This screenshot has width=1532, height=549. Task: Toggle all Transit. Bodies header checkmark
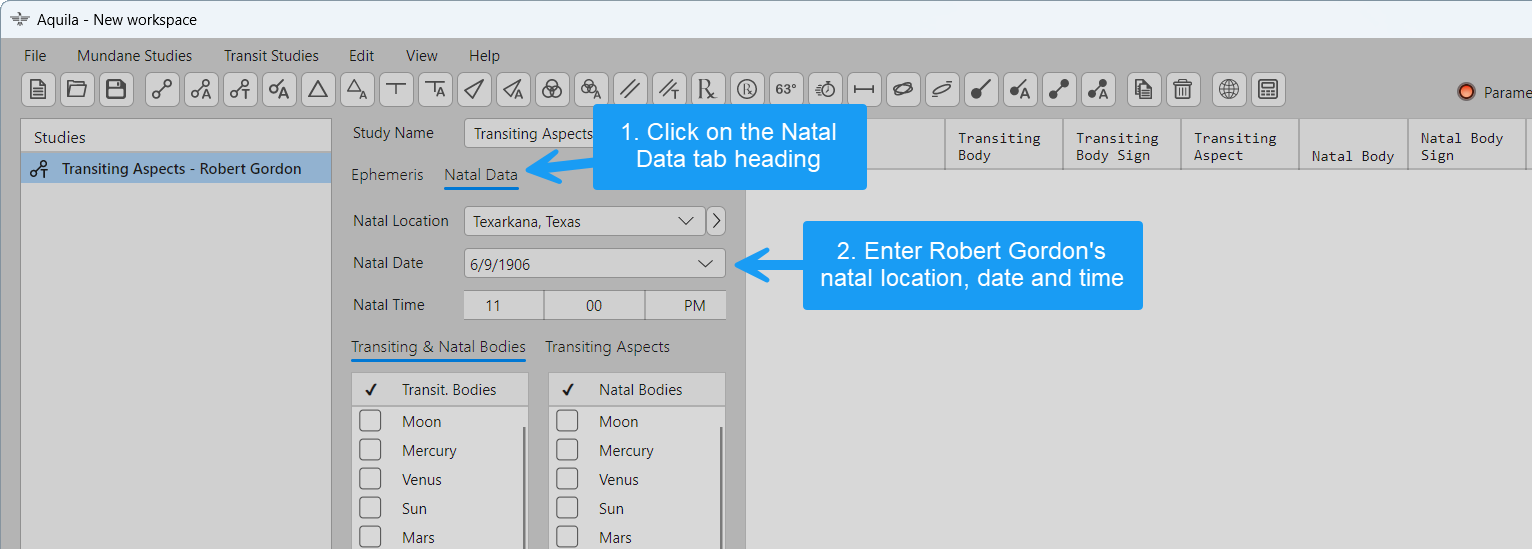pyautogui.click(x=370, y=390)
